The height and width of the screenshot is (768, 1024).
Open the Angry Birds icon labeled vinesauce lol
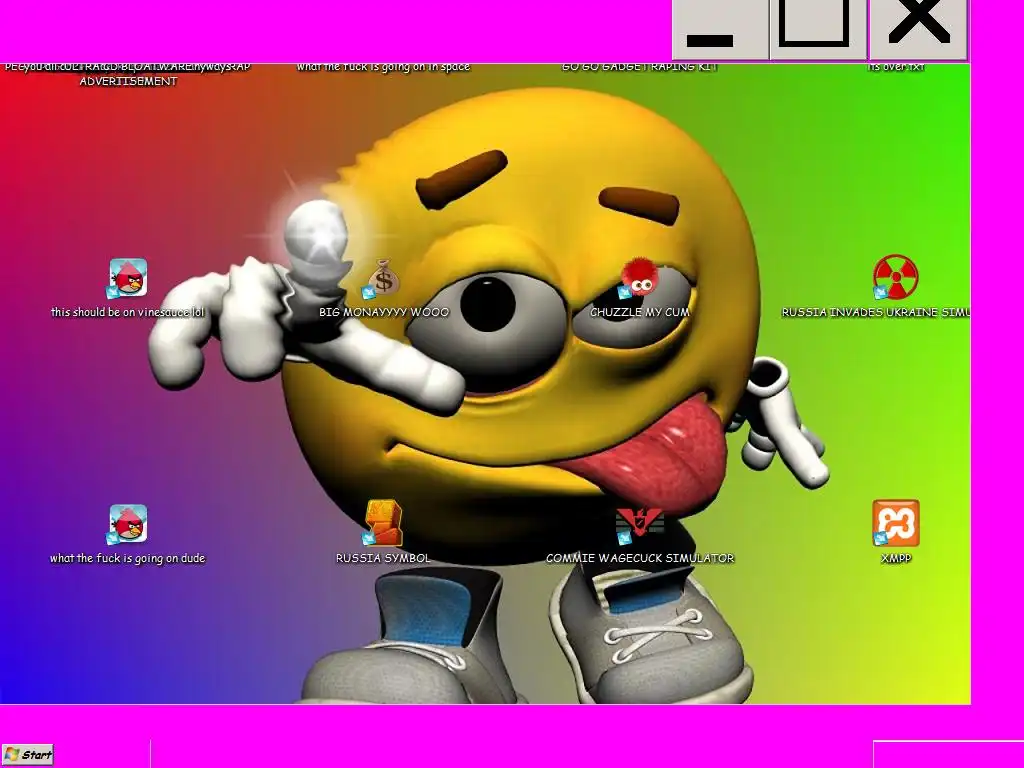click(128, 278)
